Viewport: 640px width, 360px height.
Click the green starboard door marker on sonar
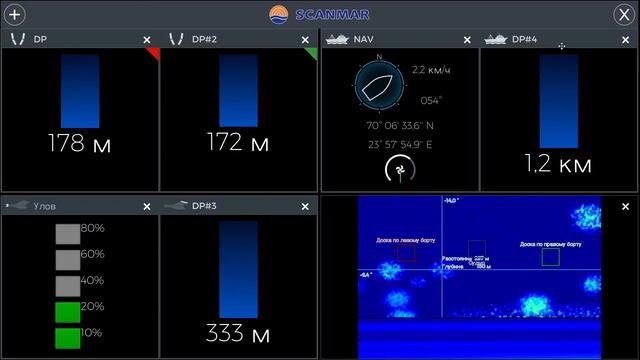coord(551,257)
